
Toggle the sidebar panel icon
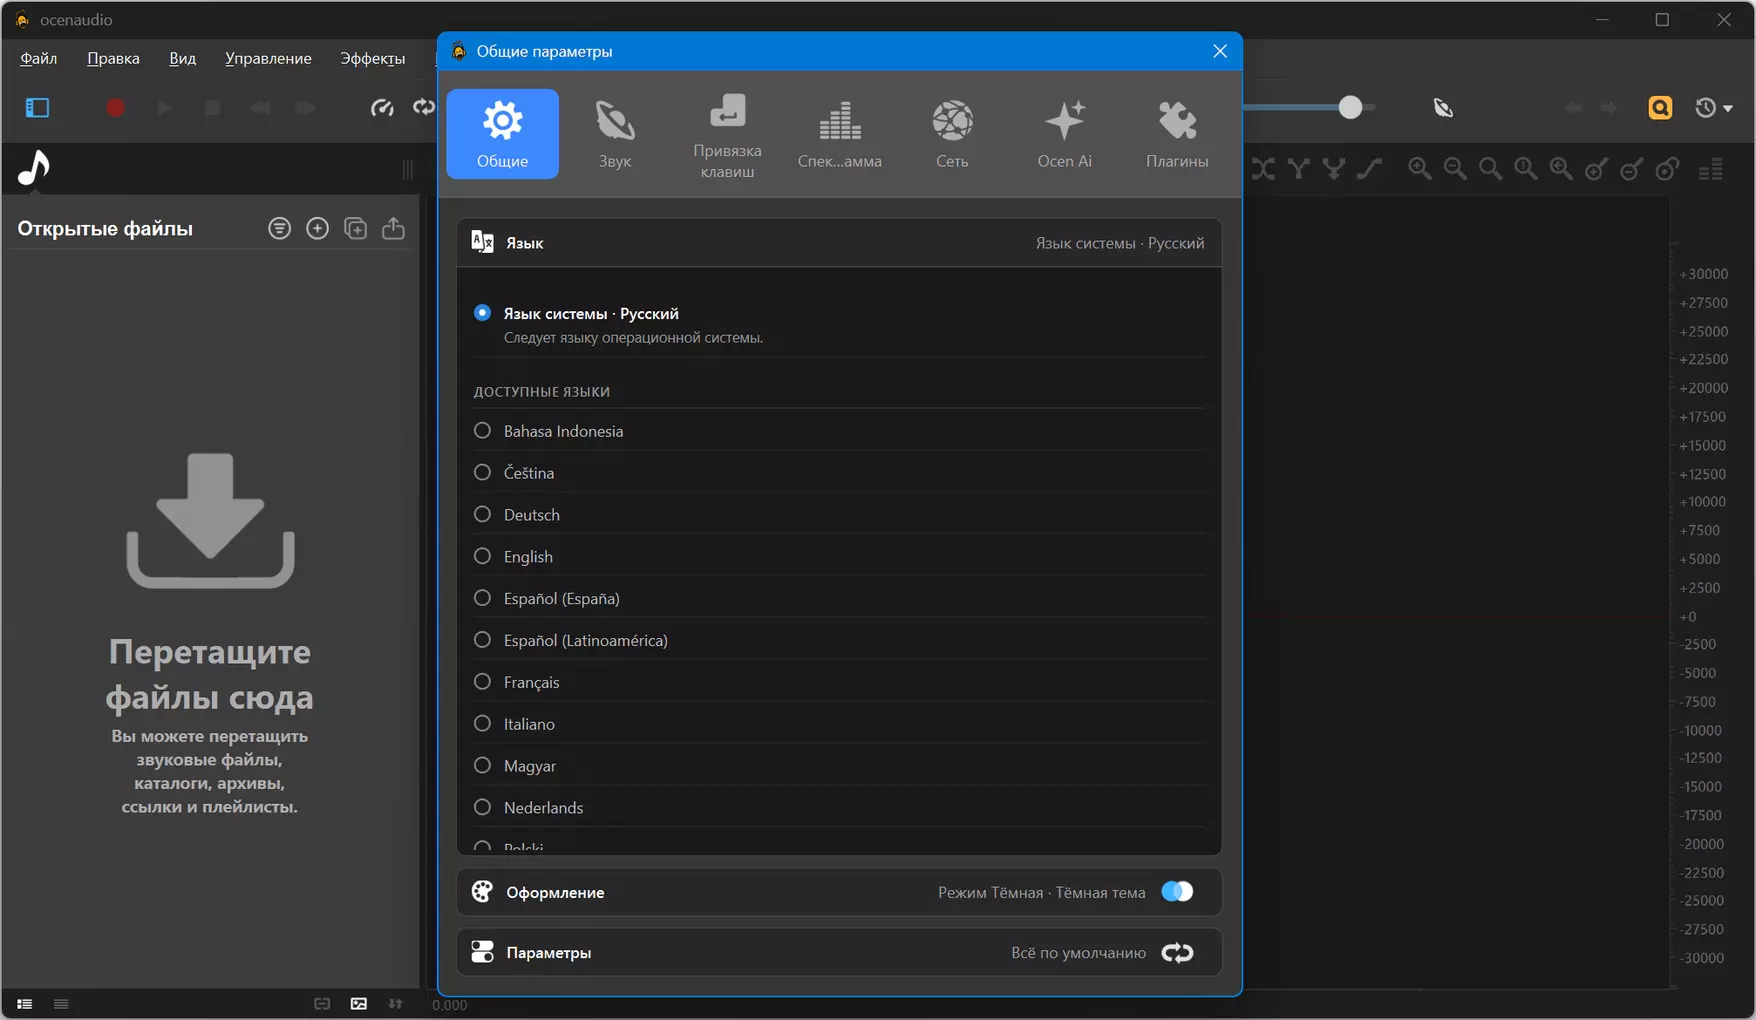coord(37,107)
